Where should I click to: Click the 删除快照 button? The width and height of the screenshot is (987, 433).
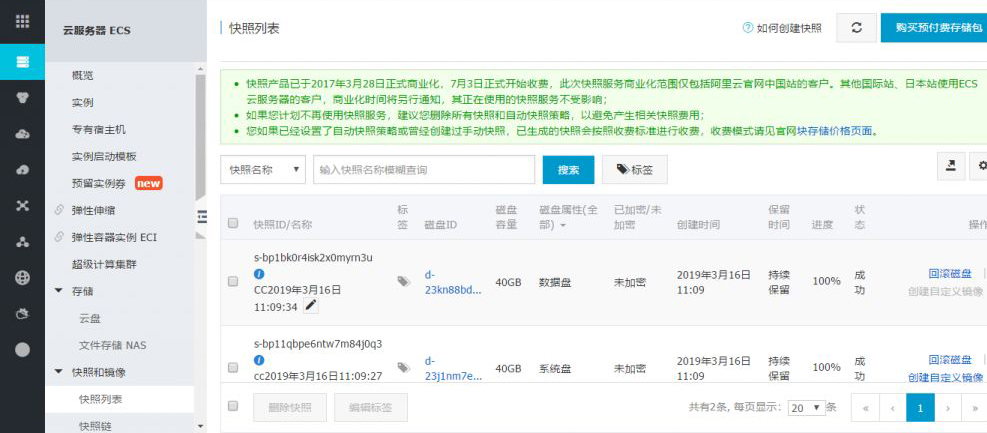tap(290, 408)
